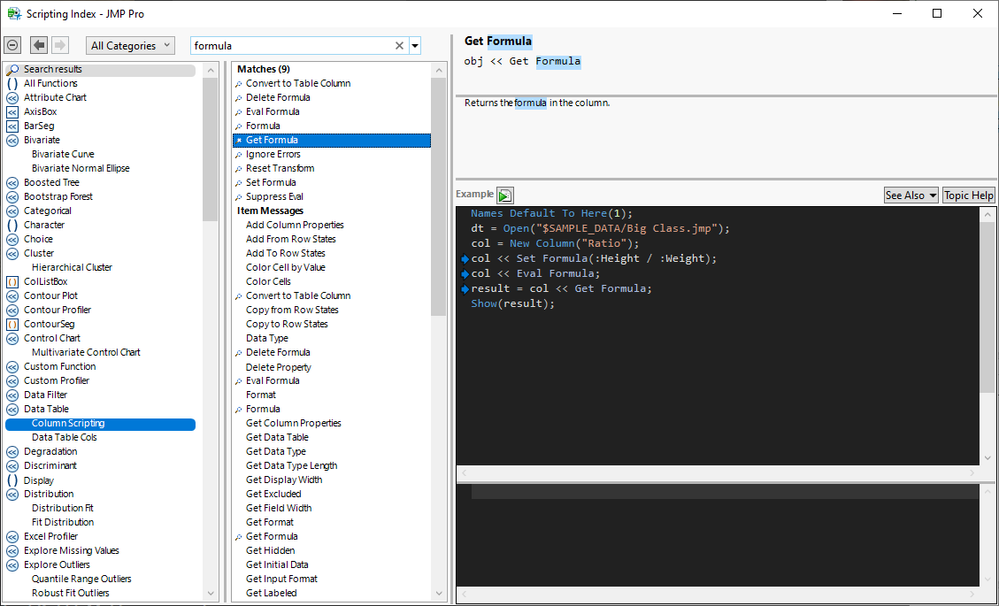Run the example script with green play icon
Viewport: 999px width, 606px height.
tap(505, 195)
